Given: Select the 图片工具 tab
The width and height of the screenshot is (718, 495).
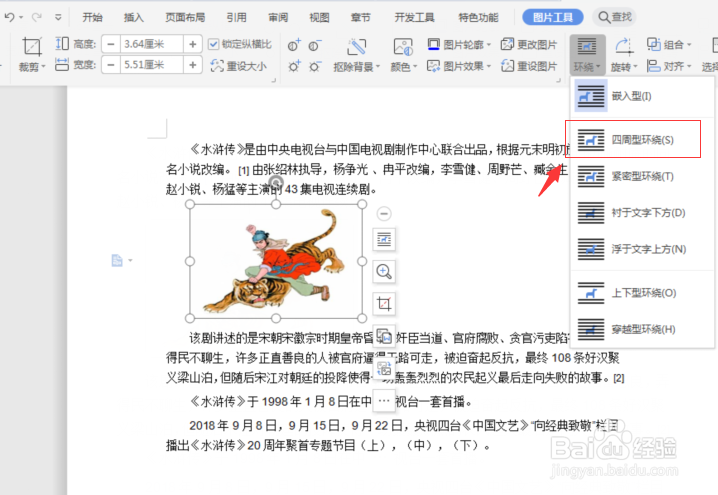Looking at the screenshot, I should coord(553,17).
